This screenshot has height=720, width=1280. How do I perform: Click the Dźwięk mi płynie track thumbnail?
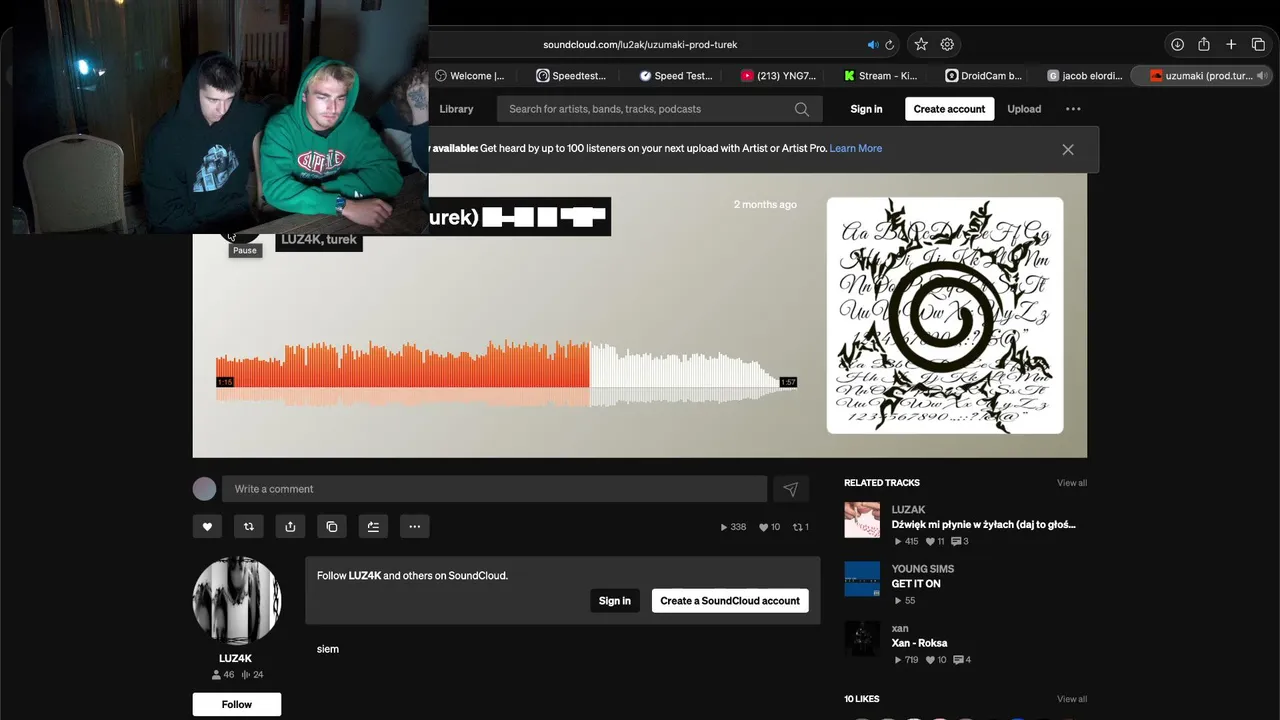(862, 520)
